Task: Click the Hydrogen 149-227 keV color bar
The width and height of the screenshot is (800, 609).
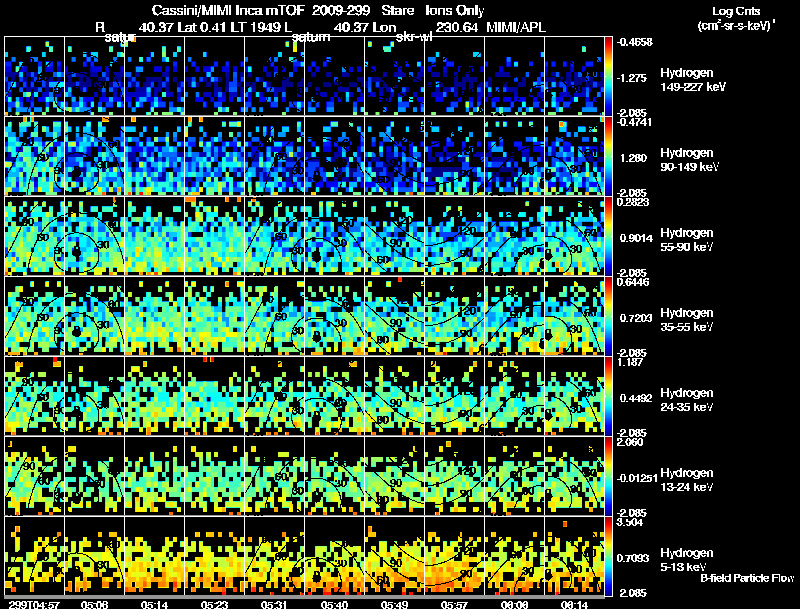Action: [608, 75]
